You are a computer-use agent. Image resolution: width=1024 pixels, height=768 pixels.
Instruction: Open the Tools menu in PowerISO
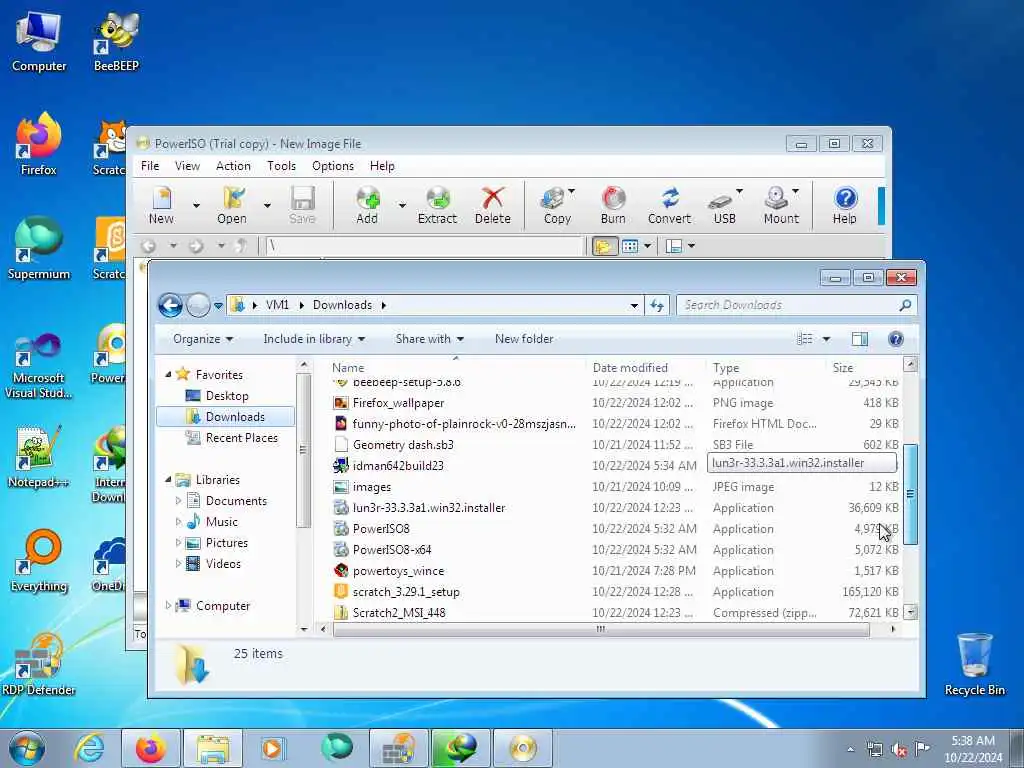[281, 166]
